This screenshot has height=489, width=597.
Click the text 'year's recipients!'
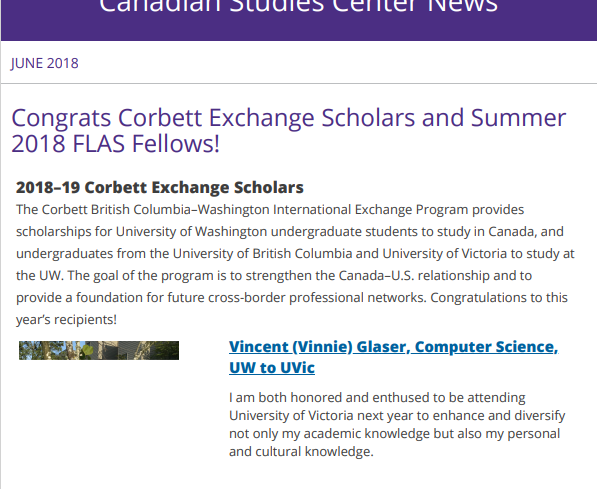(x=66, y=320)
